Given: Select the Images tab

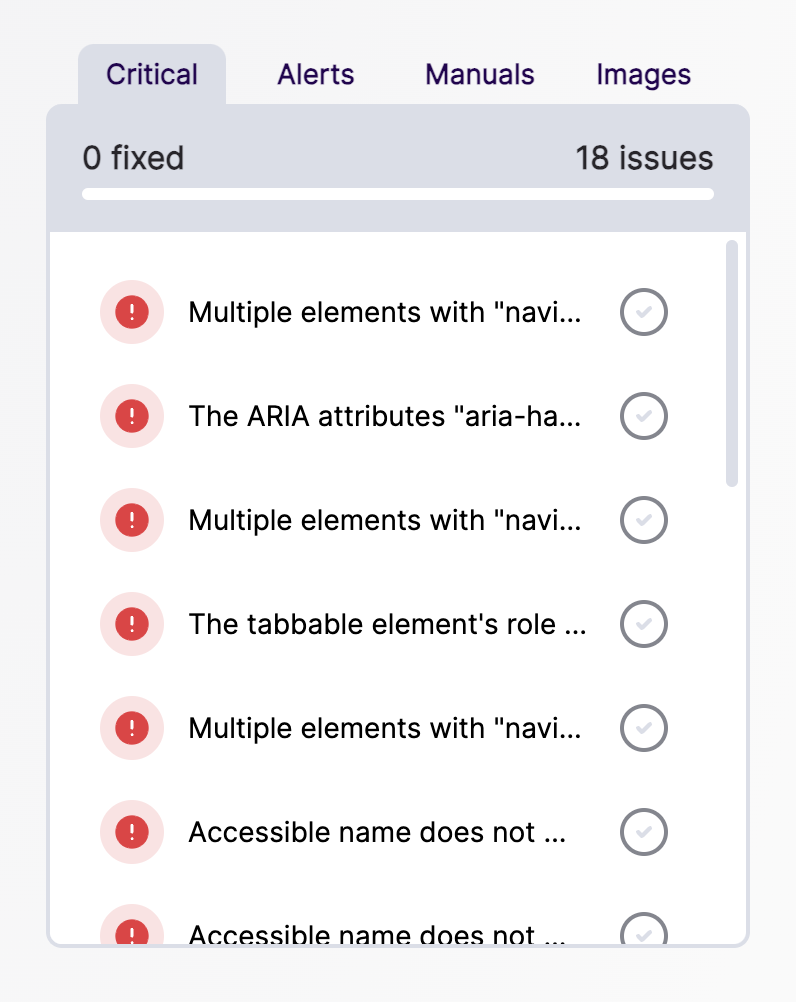Looking at the screenshot, I should [x=644, y=75].
